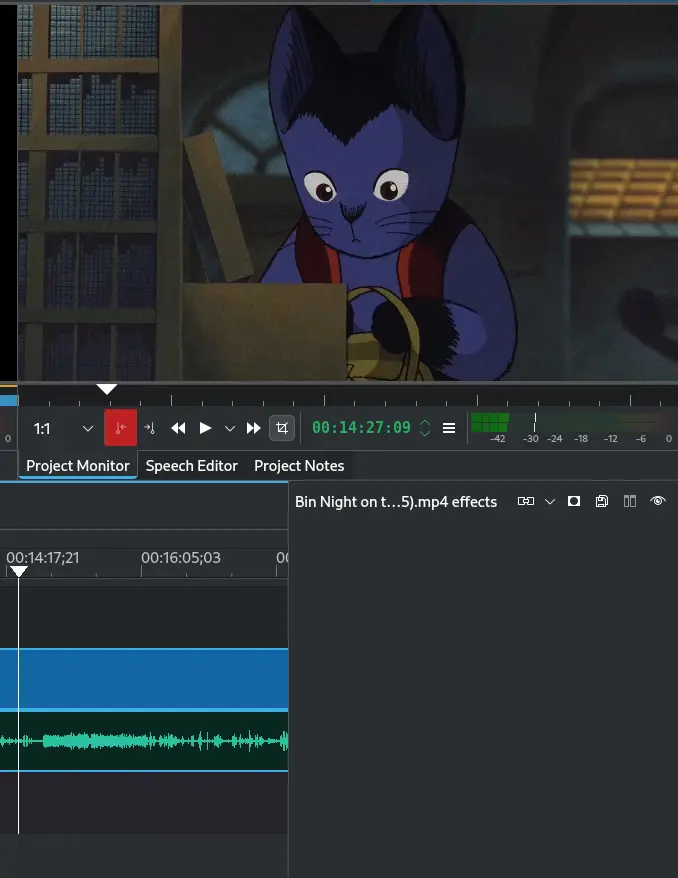Select the blue video clip in timeline
The height and width of the screenshot is (878, 678).
144,679
